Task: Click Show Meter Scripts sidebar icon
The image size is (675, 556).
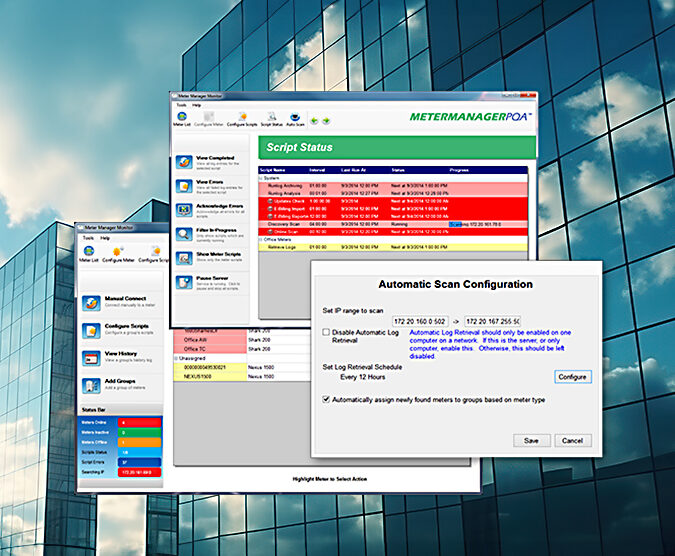Action: click(184, 259)
